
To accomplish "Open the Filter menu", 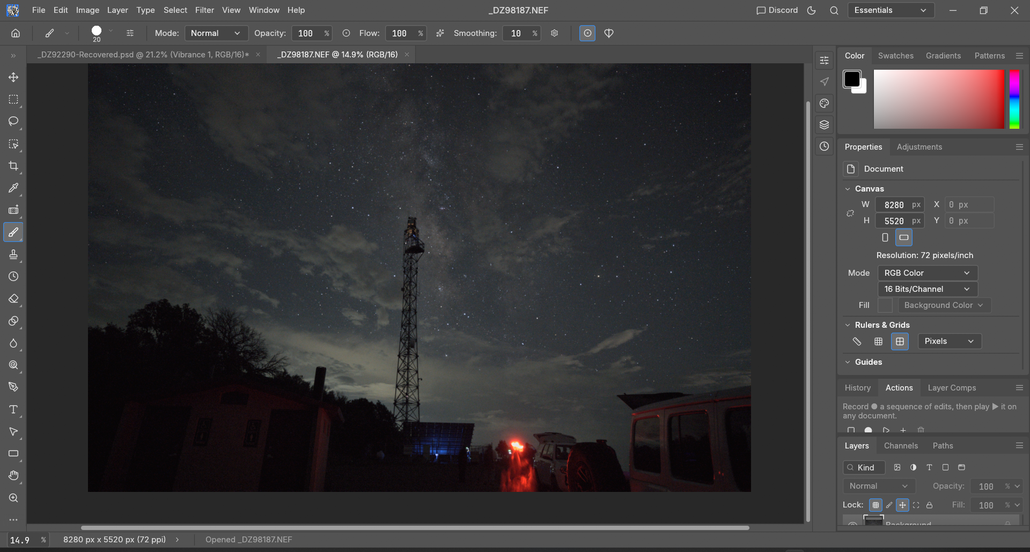I will pyautogui.click(x=204, y=11).
